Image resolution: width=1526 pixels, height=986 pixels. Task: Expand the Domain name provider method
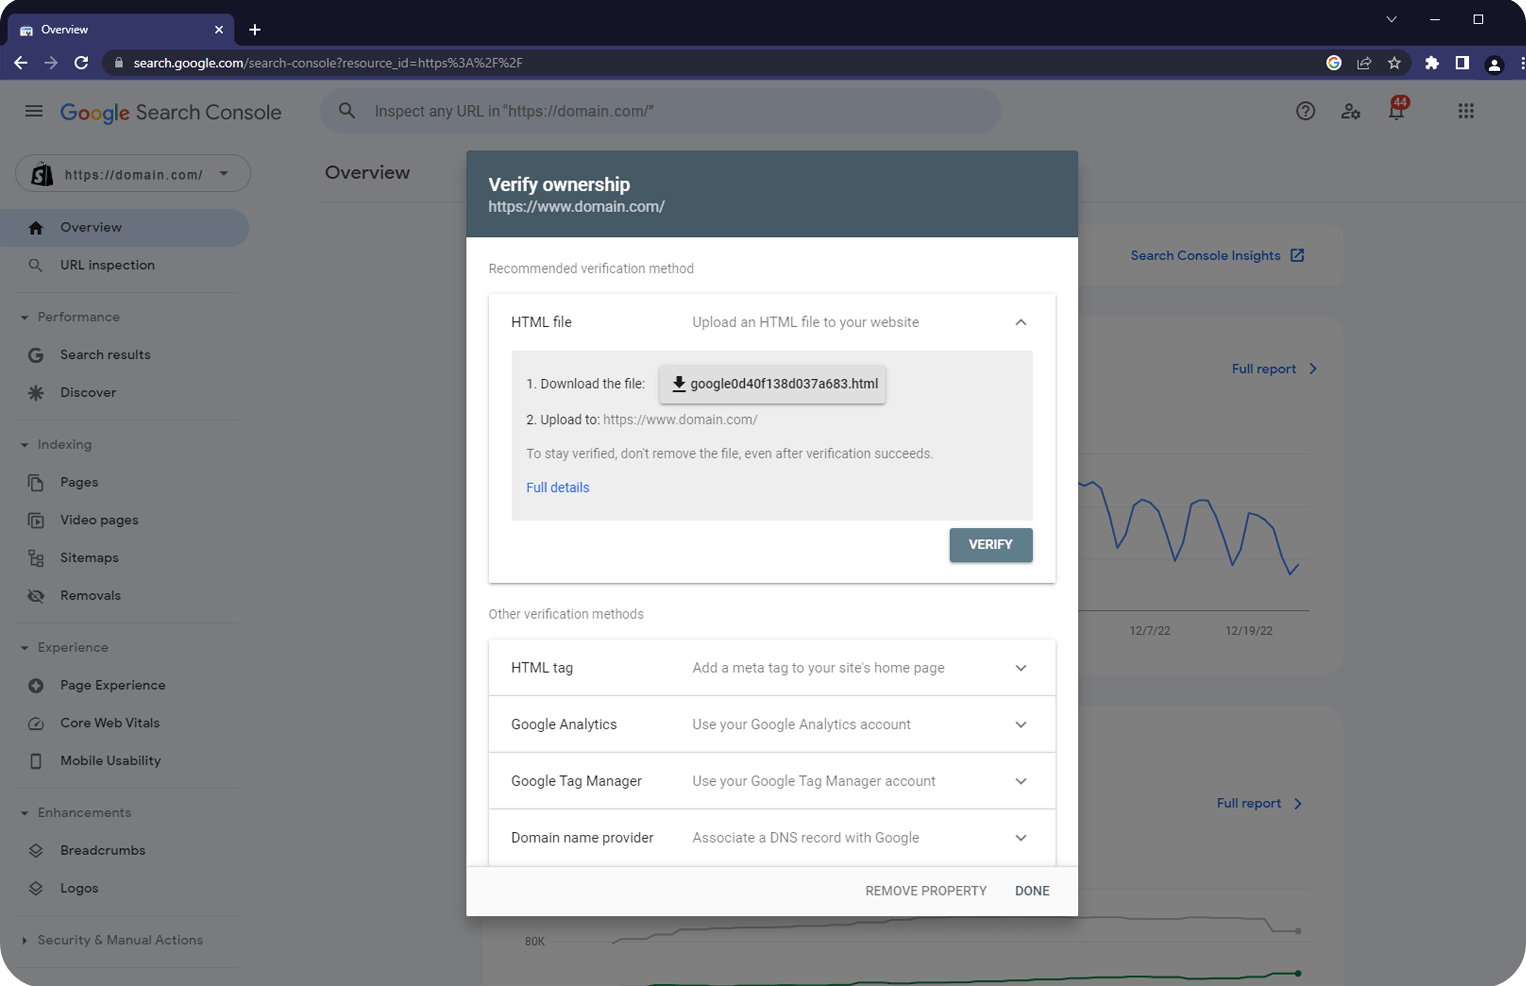pos(1021,838)
